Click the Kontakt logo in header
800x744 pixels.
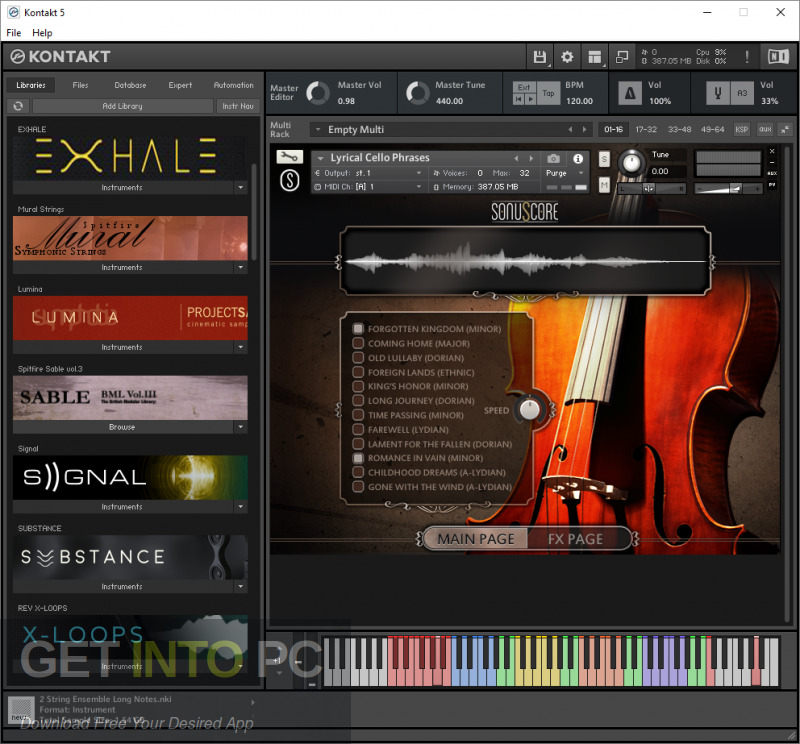click(x=61, y=57)
